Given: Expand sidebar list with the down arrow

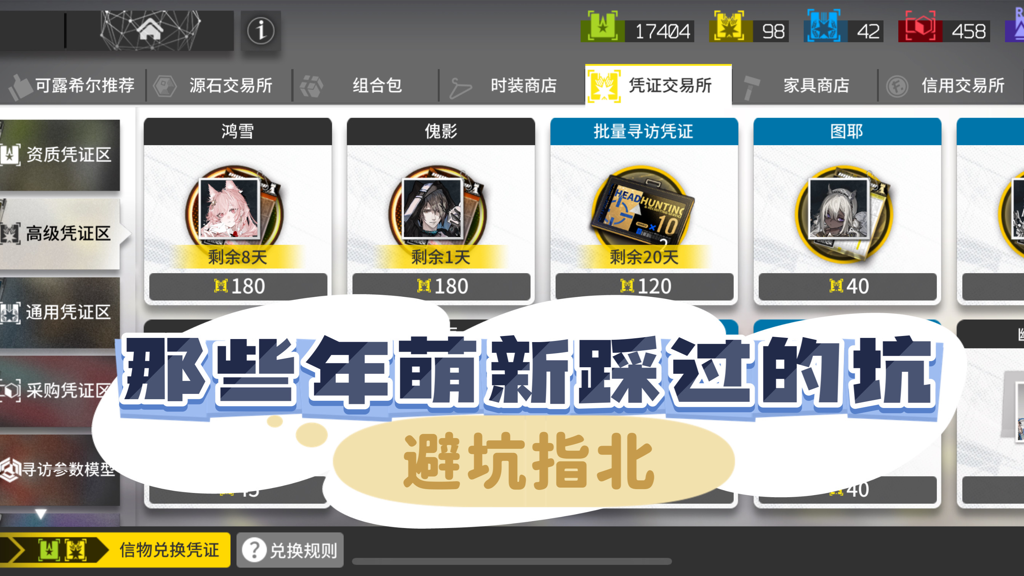Looking at the screenshot, I should pos(40,514).
